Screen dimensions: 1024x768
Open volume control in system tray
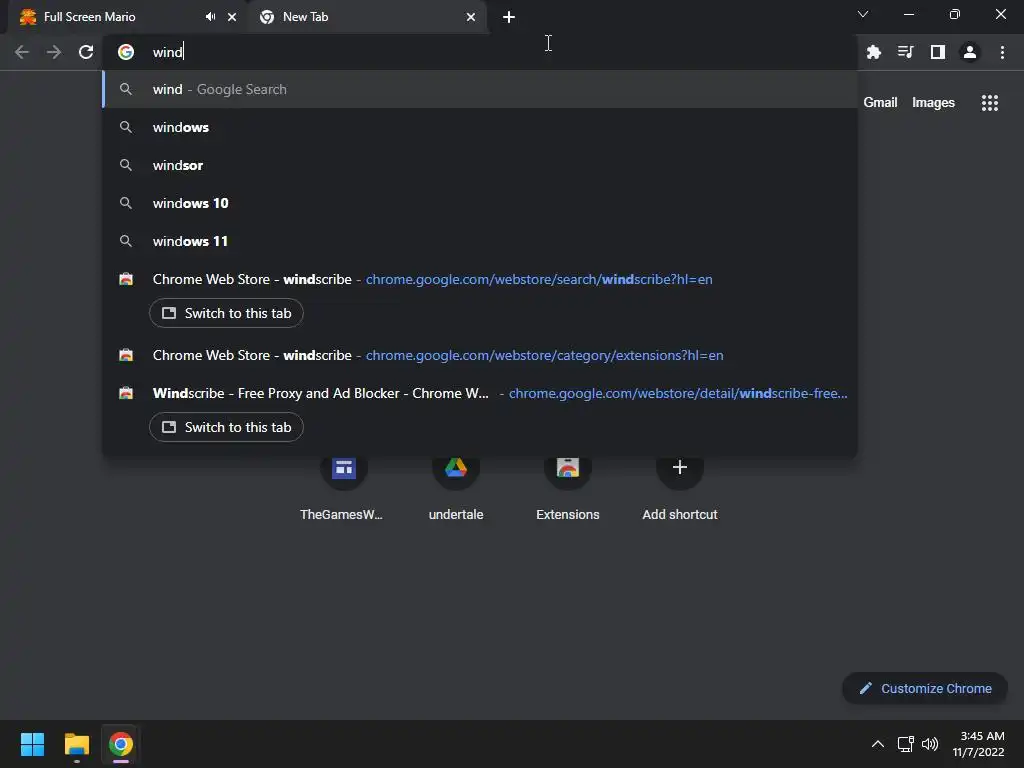[x=930, y=744]
